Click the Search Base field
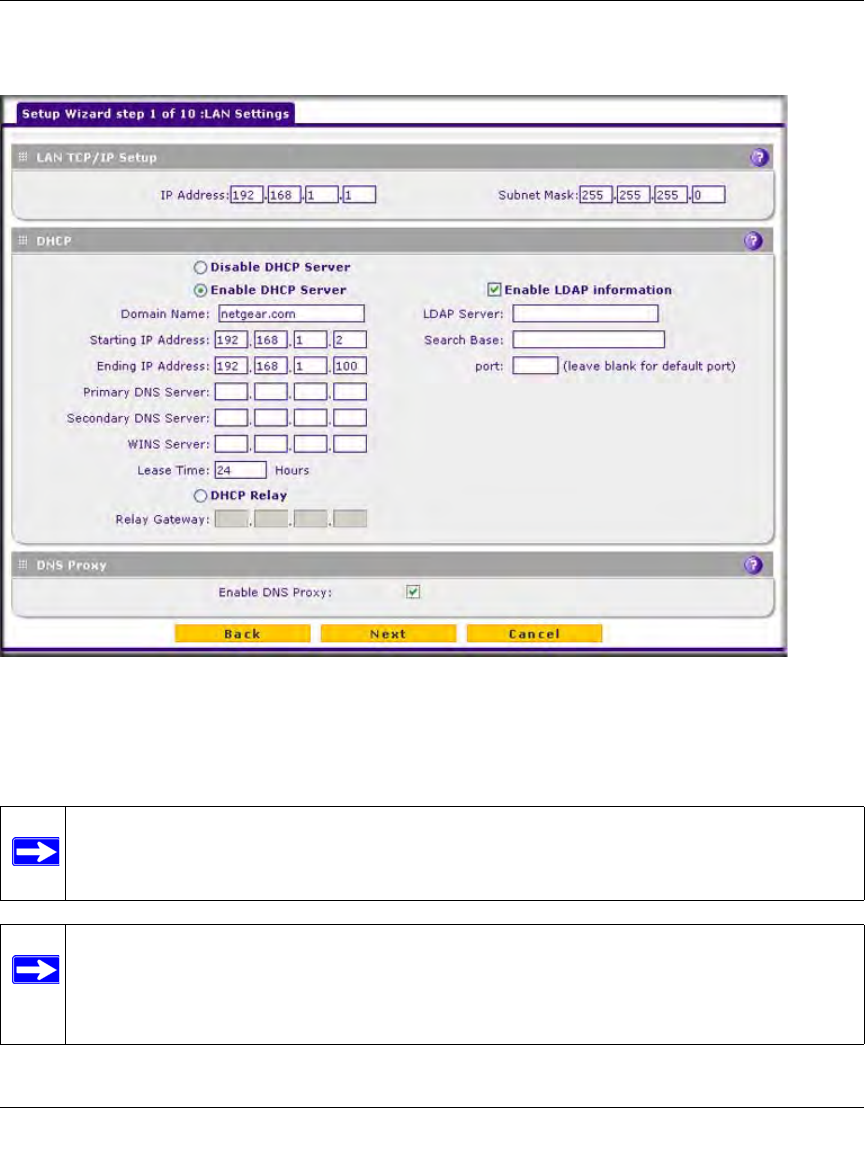Image resolution: width=865 pixels, height=1170 pixels. (588, 340)
